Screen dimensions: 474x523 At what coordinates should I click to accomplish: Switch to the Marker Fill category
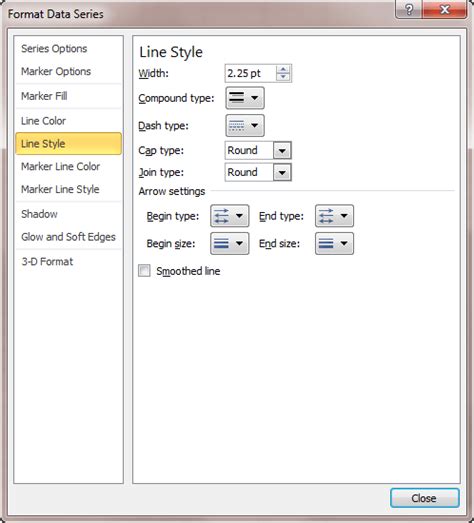(68, 96)
